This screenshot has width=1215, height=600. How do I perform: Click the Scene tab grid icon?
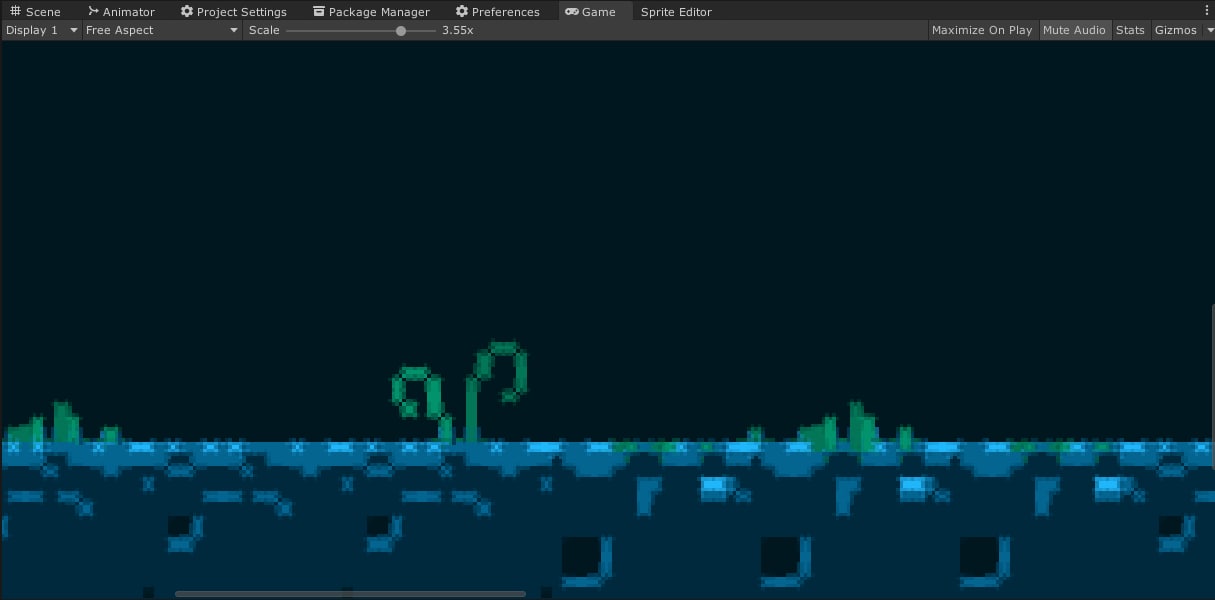coord(15,12)
